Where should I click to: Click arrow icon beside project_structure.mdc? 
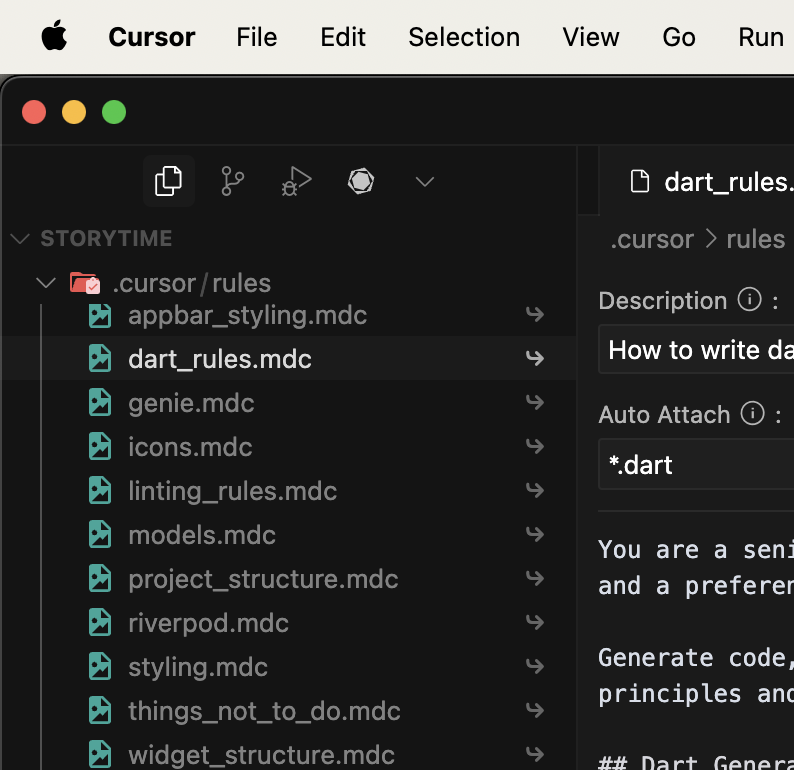tap(535, 579)
